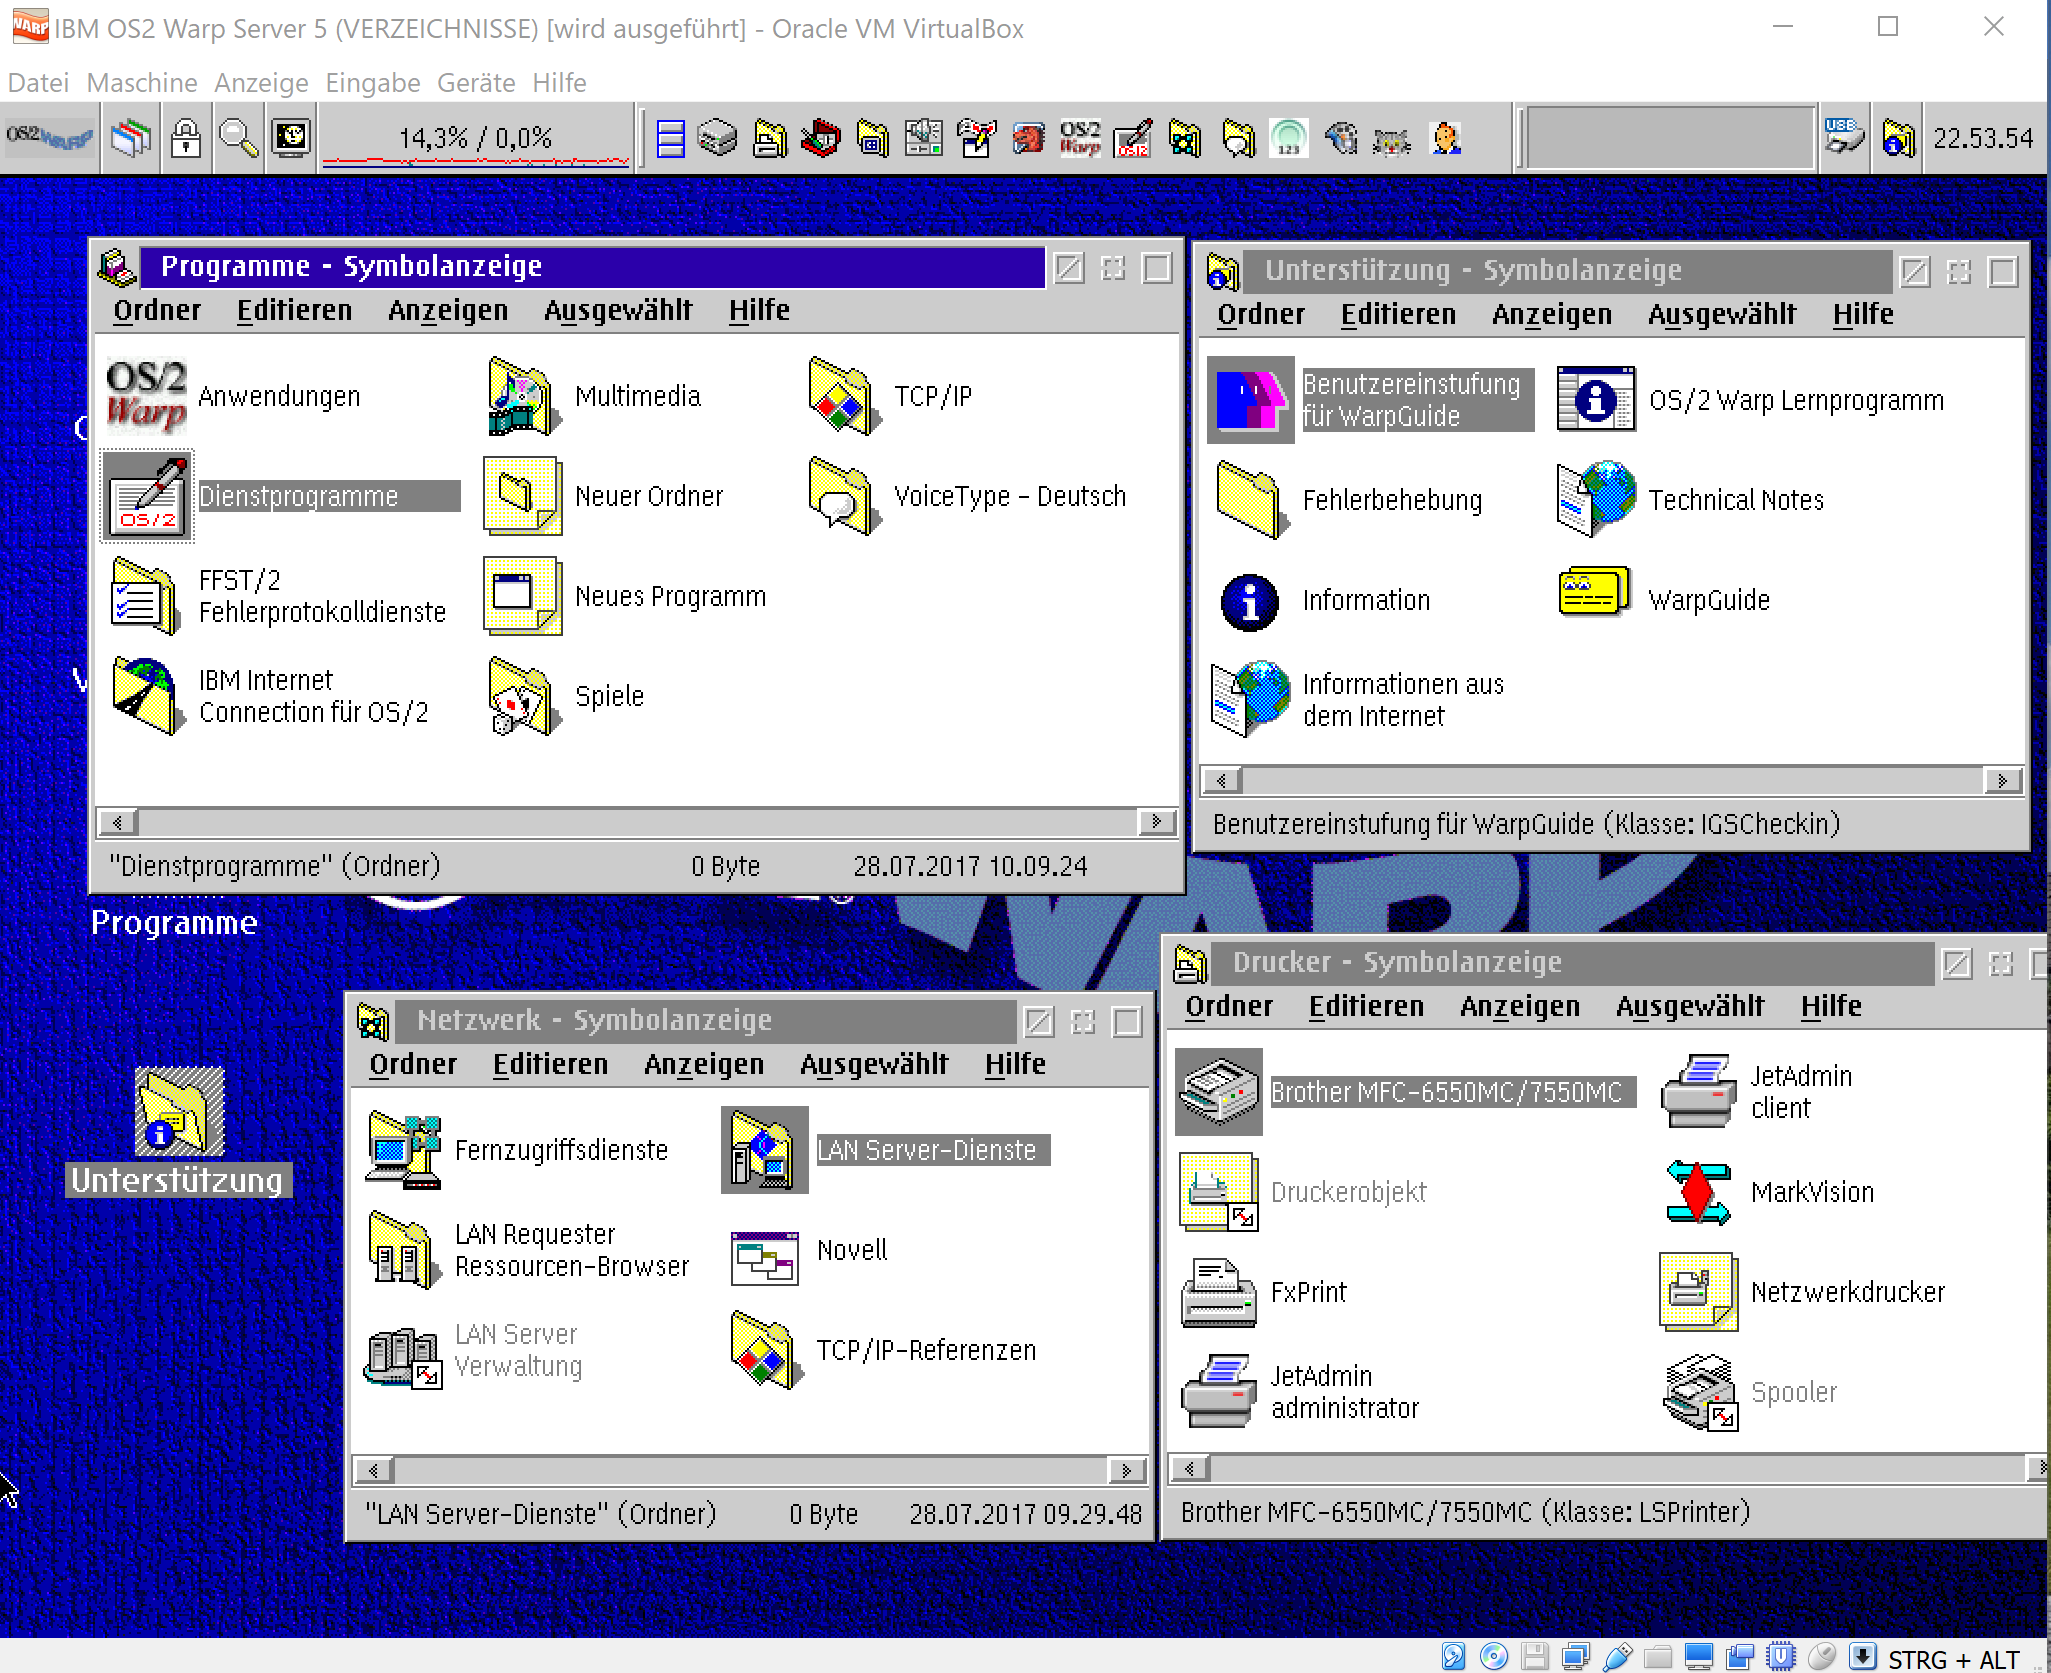Click the WarpCenter clock 22.53.54
The height and width of the screenshot is (1673, 2051).
1983,138
